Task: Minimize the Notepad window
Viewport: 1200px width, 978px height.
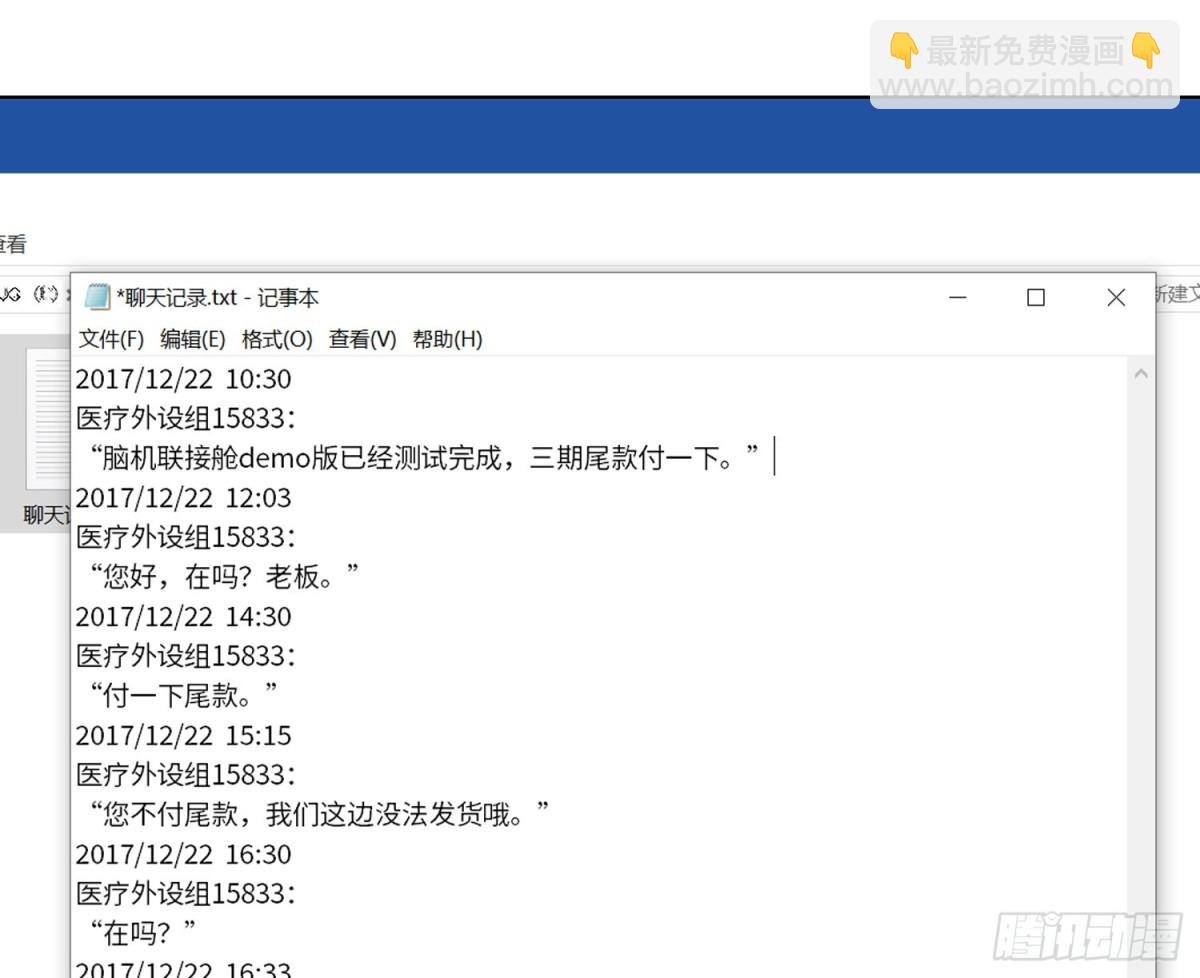Action: point(958,298)
